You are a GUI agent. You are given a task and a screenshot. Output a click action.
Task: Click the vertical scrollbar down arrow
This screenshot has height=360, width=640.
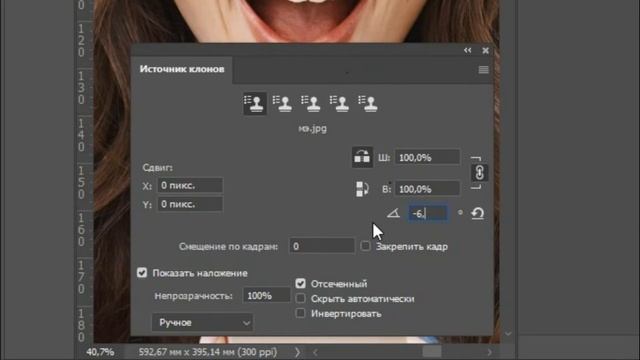coord(508,334)
